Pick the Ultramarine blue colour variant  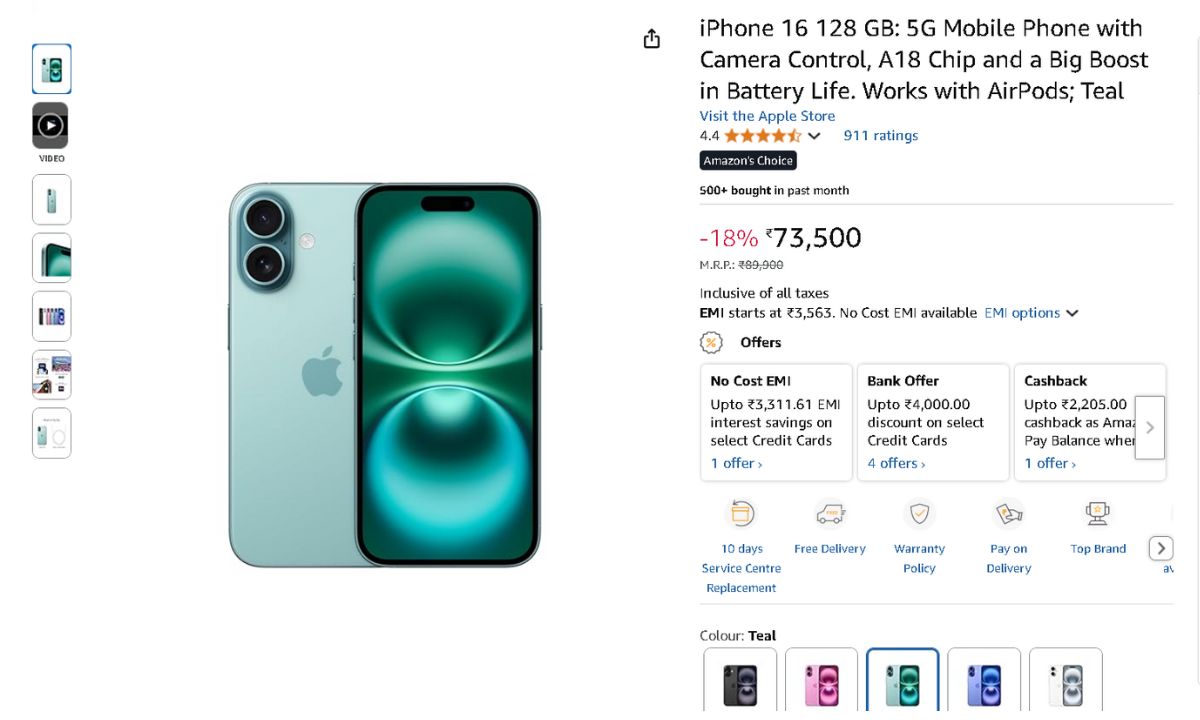[984, 683]
